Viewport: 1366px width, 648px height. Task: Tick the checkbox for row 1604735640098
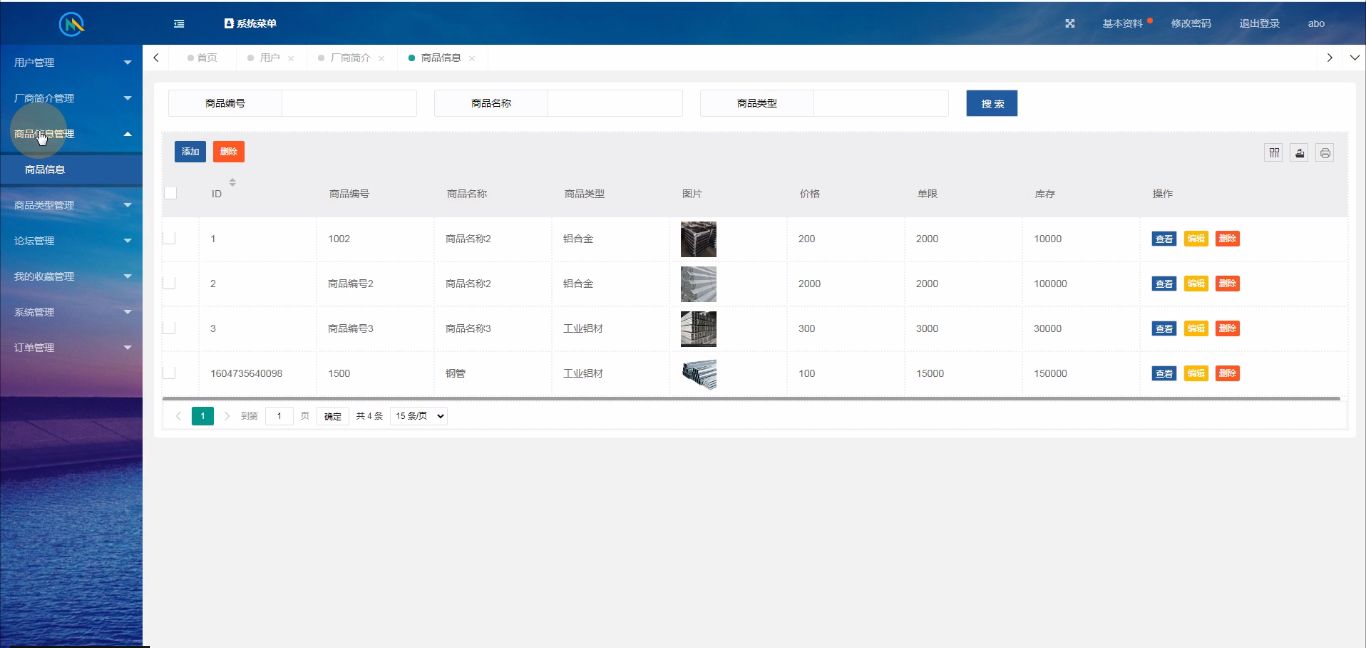click(169, 372)
